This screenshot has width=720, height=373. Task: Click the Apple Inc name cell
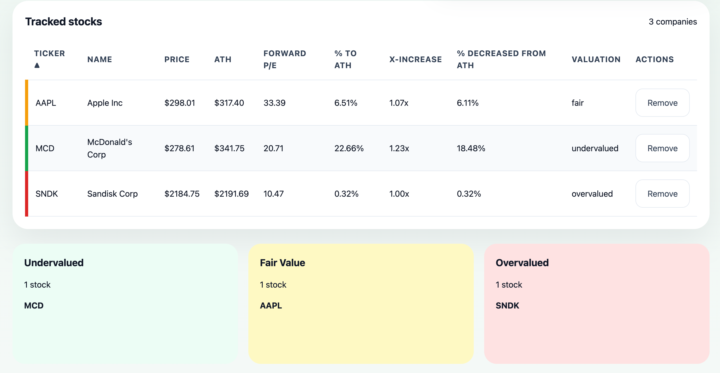tap(105, 103)
